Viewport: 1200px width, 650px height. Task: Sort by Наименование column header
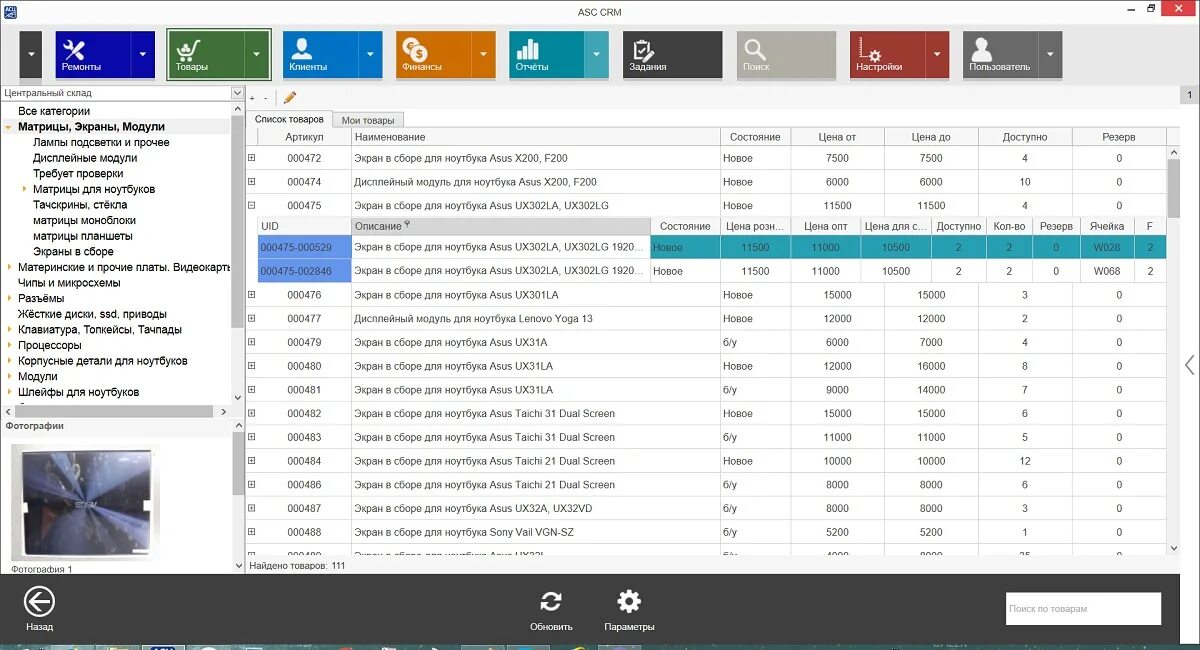coord(536,137)
